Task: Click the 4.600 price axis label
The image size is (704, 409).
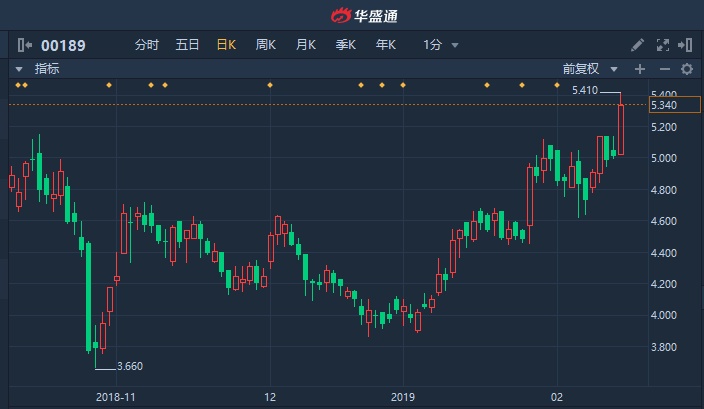Action: (x=664, y=221)
